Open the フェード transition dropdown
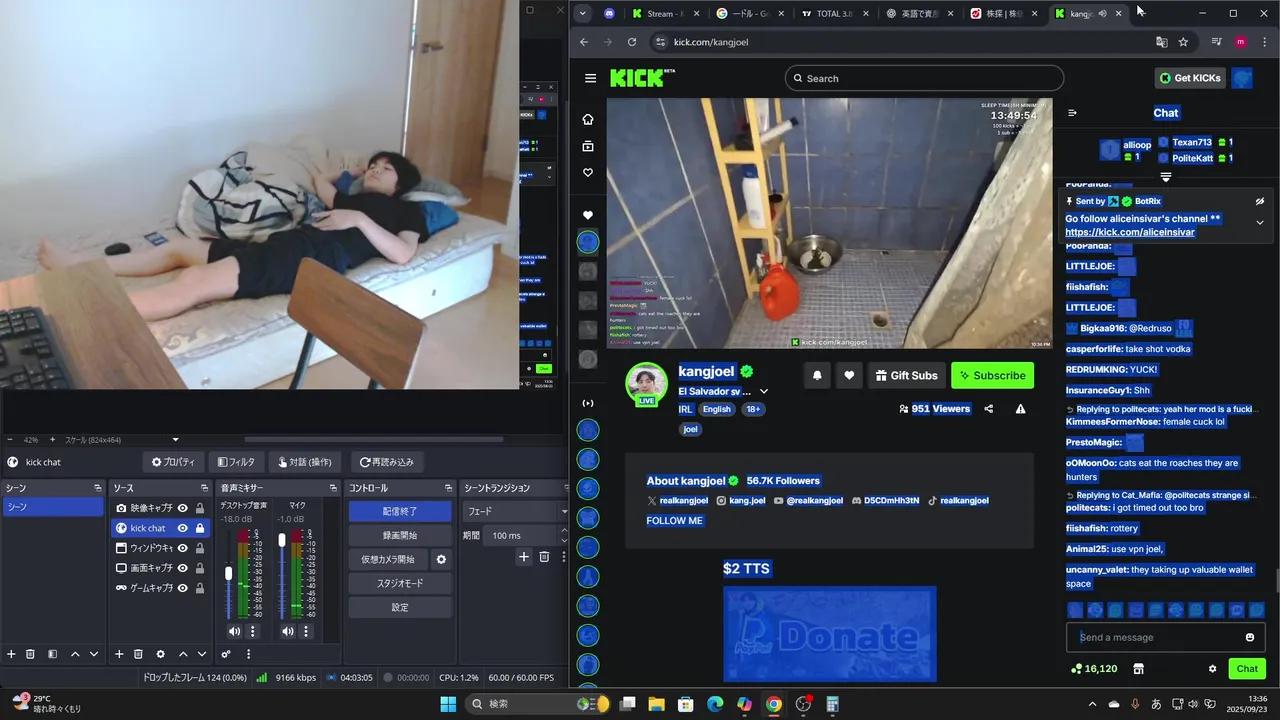 516,511
